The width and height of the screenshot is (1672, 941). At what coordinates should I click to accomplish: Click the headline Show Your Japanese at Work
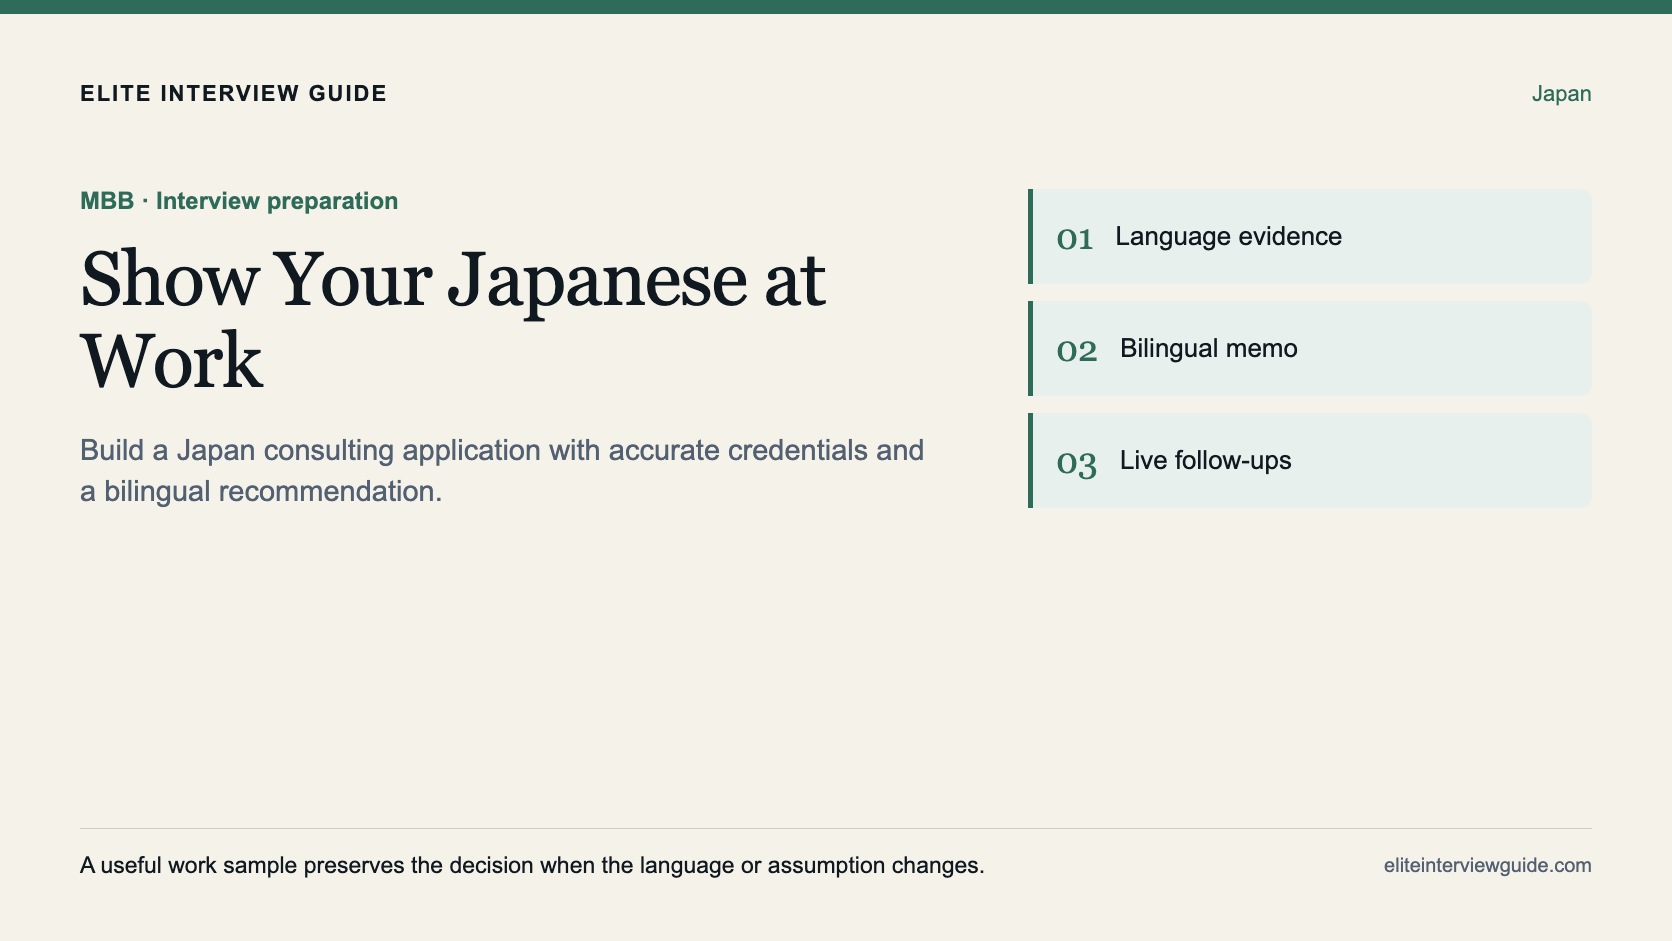click(x=453, y=320)
